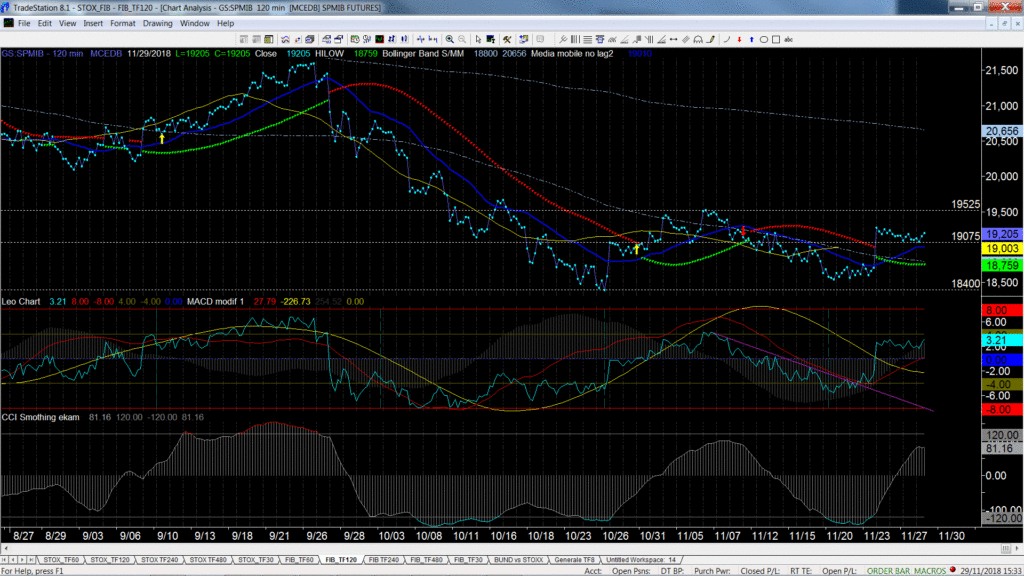Click the TradeStation app icon in menu bar

(x=8, y=23)
